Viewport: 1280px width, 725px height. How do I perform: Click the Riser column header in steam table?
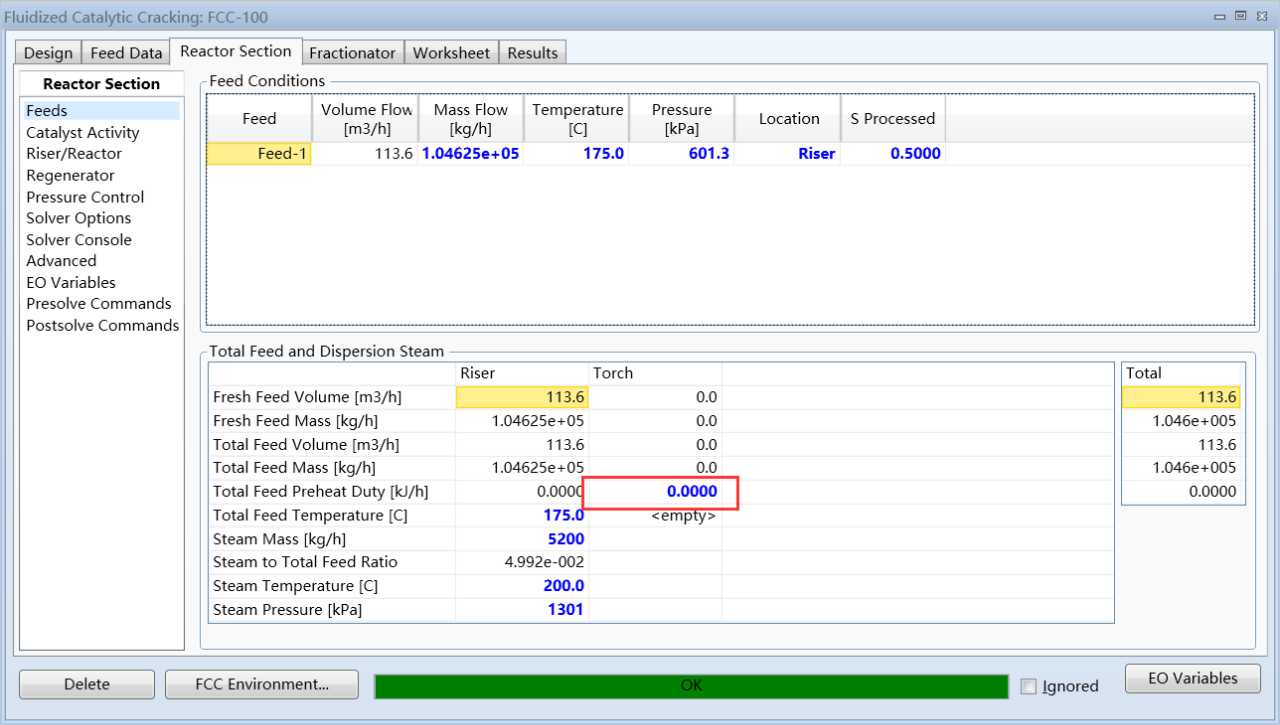[x=522, y=373]
